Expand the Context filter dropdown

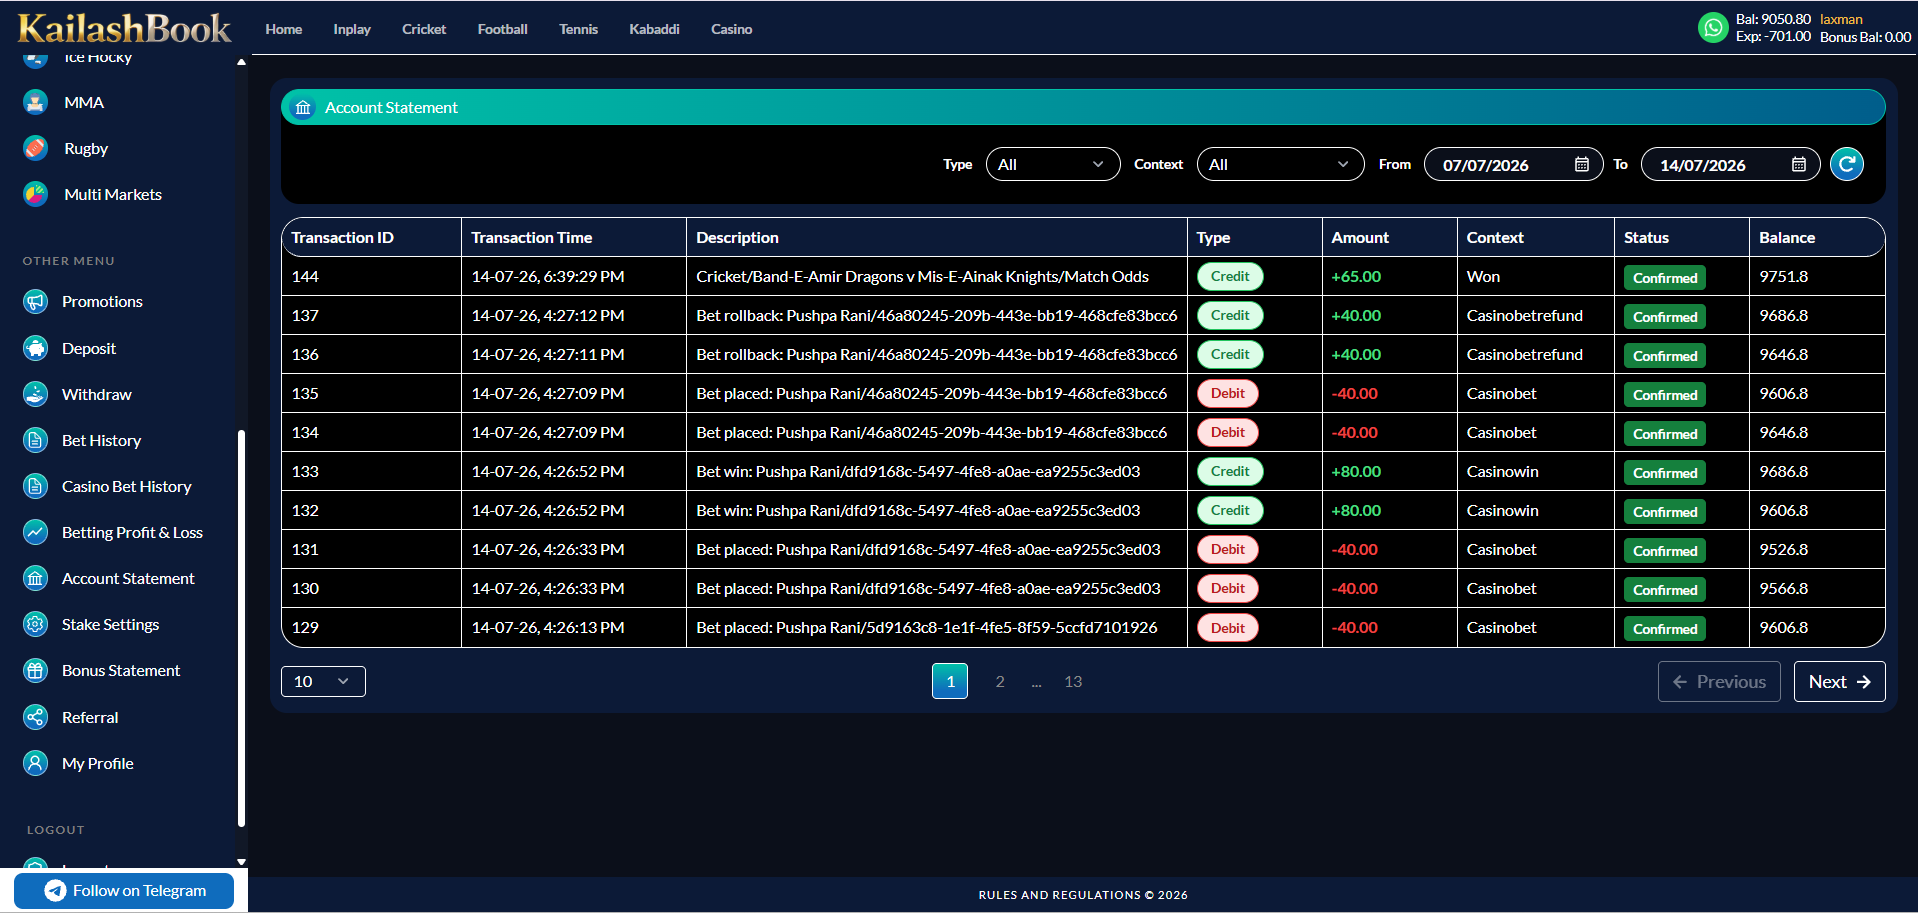(1280, 164)
